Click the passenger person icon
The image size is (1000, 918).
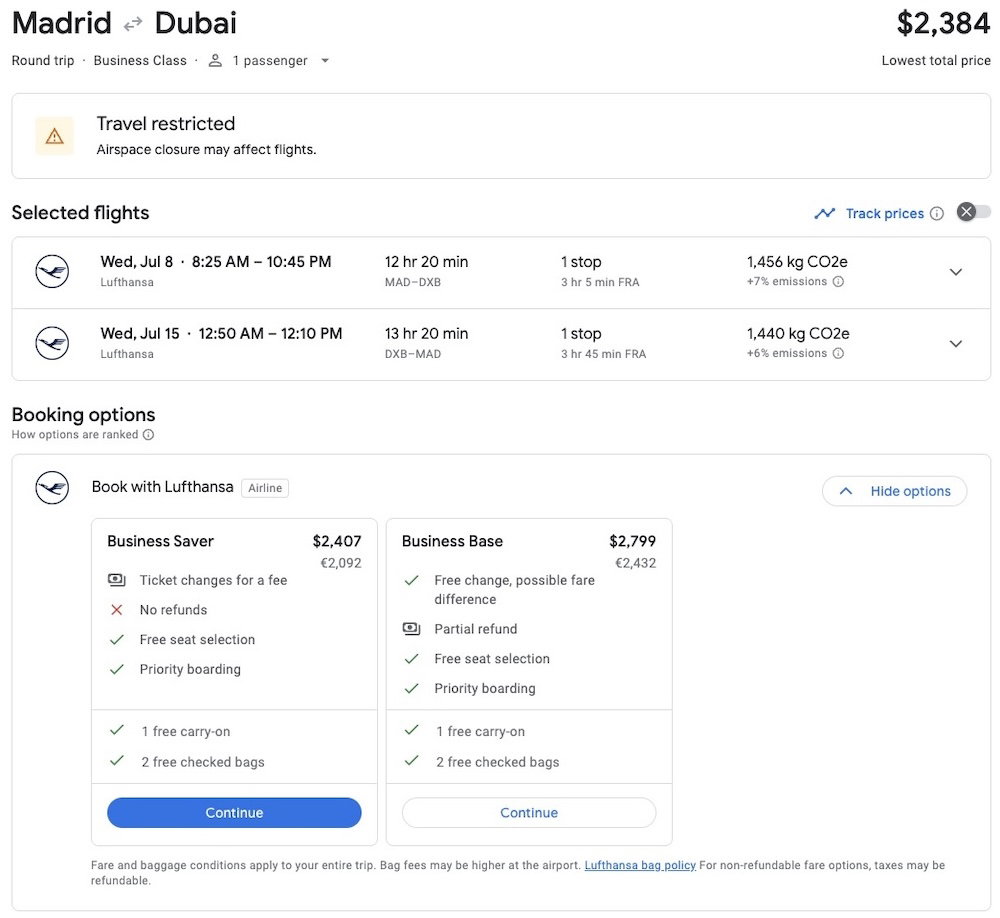click(x=215, y=61)
